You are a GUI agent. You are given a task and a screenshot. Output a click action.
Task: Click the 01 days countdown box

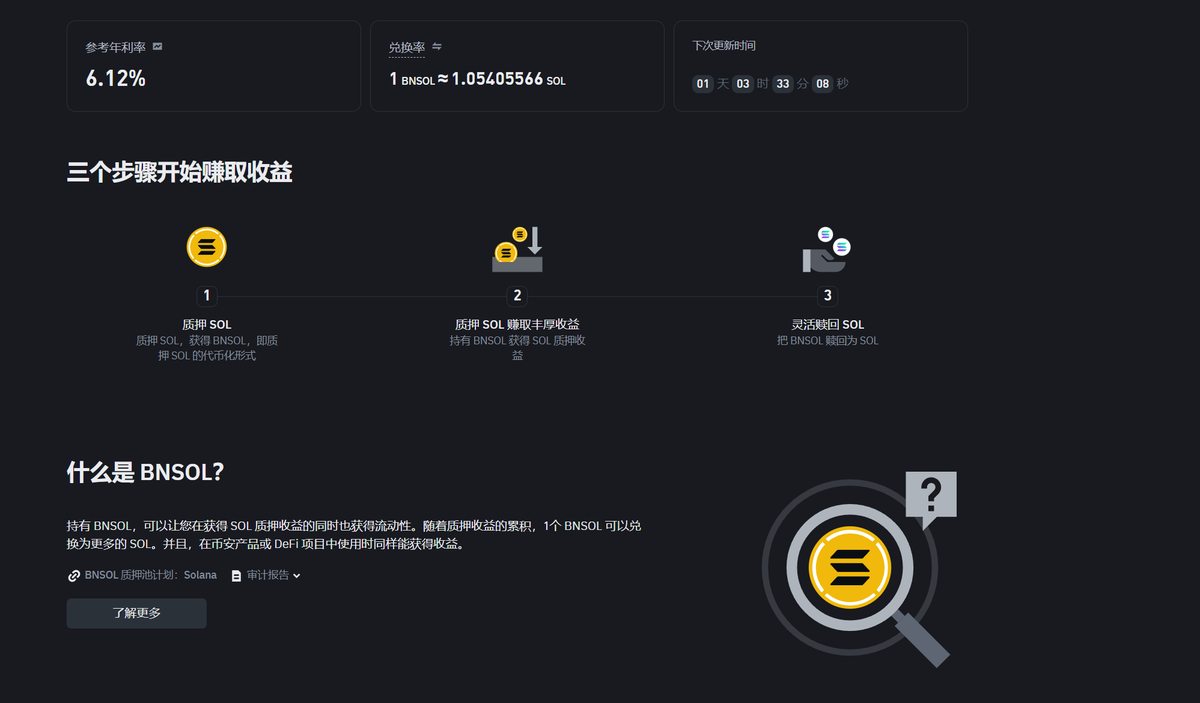[703, 84]
